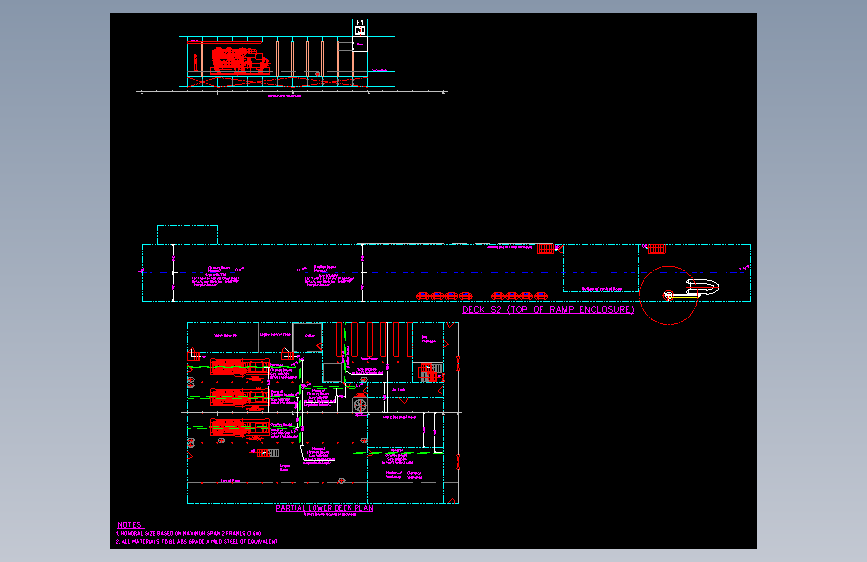Select note 2 about ABS grade materials

click(x=196, y=542)
